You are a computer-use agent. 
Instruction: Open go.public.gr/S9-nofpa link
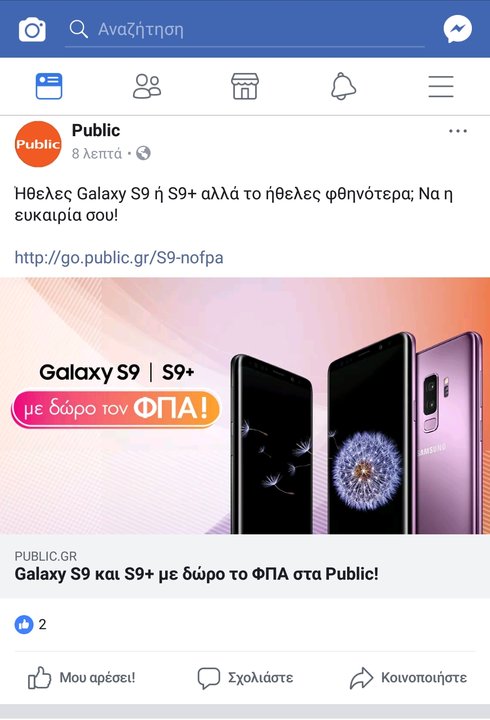pos(119,258)
